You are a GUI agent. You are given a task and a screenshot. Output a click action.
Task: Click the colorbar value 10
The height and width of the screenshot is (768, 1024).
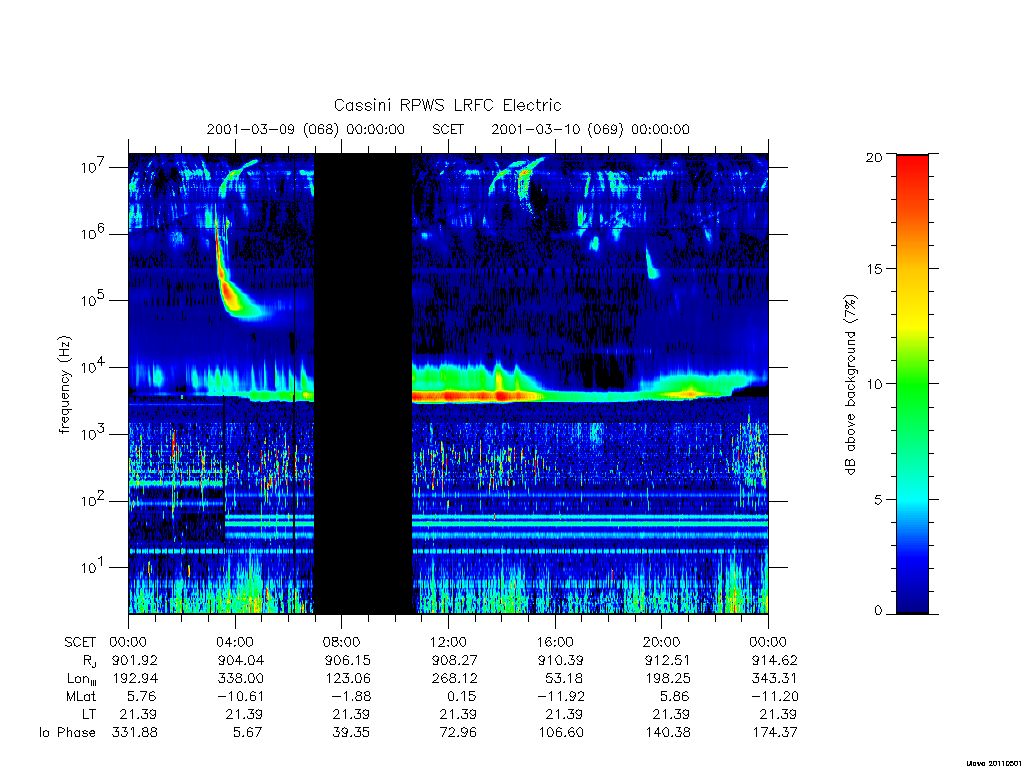[873, 383]
